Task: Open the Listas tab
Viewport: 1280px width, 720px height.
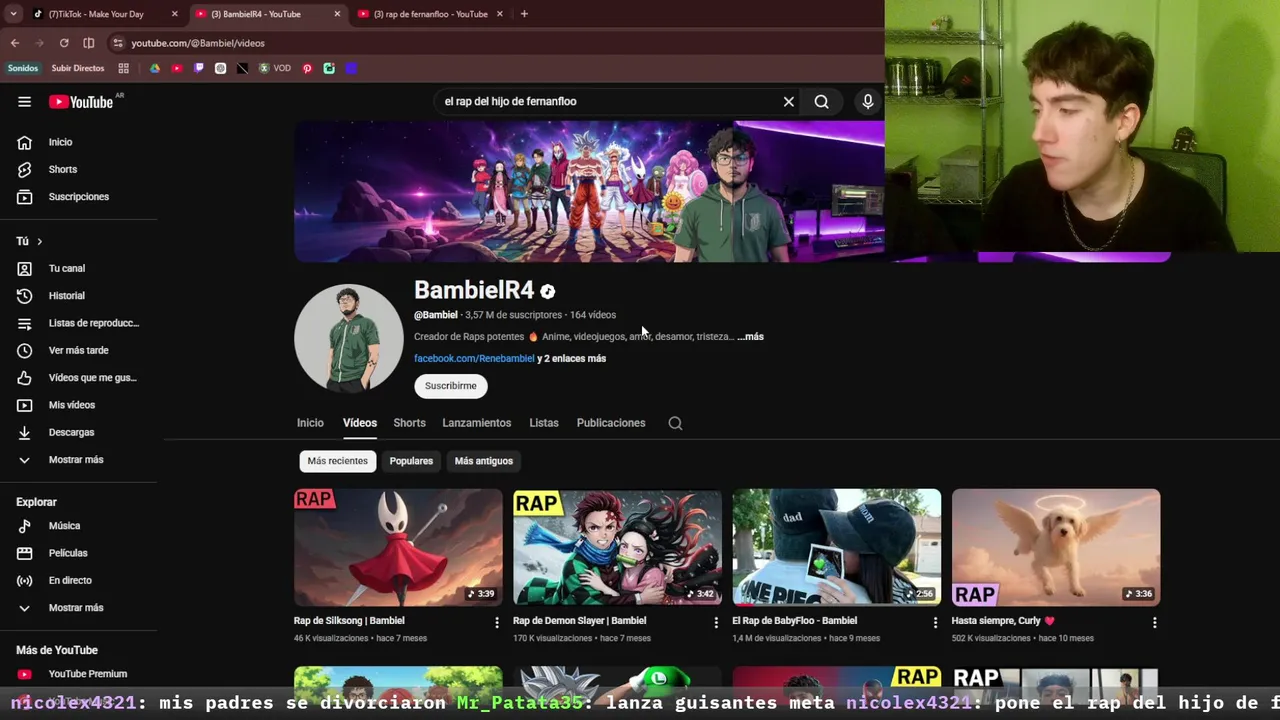Action: point(544,423)
